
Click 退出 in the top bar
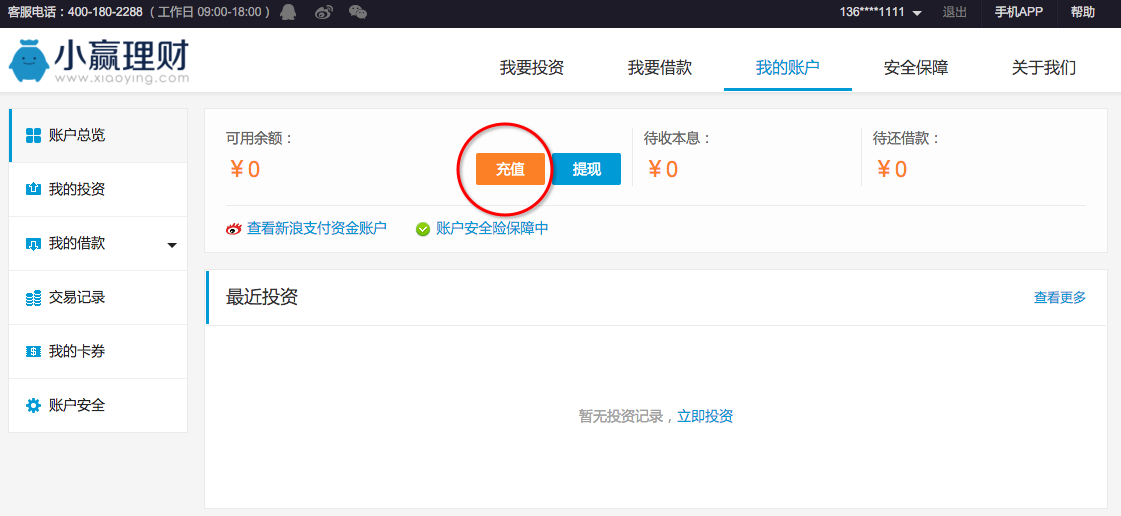click(x=955, y=12)
